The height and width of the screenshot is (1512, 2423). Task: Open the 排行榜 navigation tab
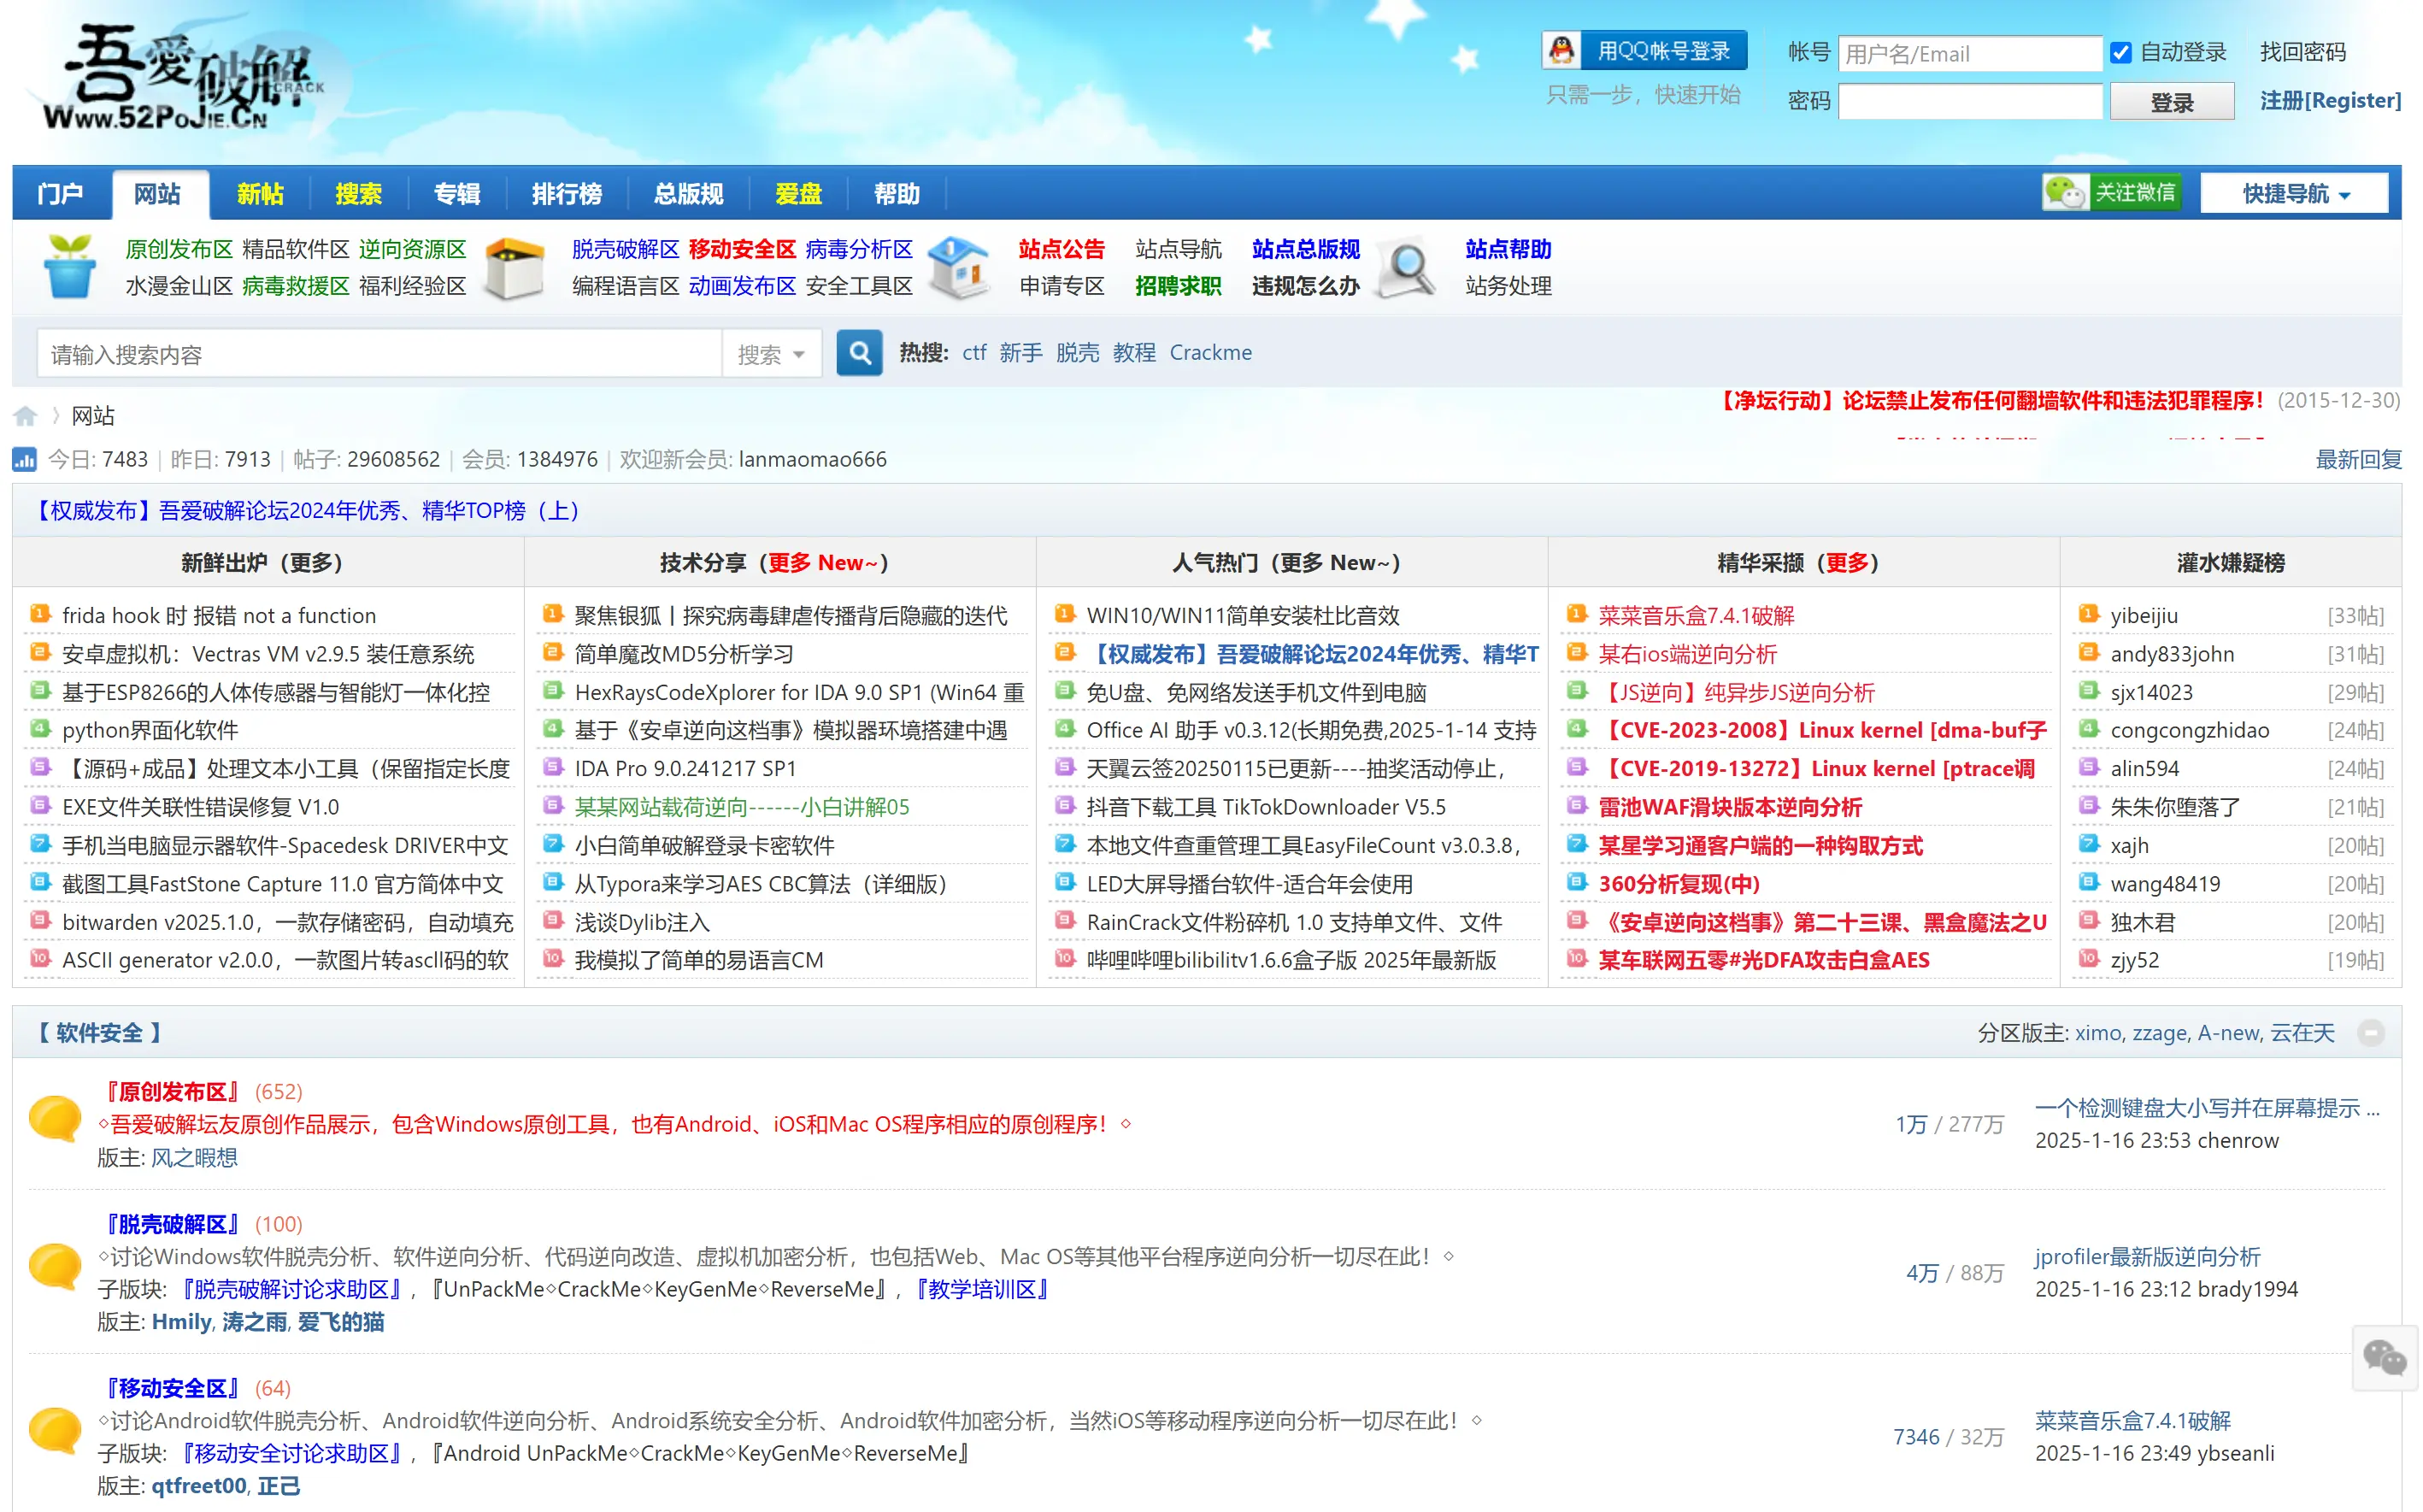pos(566,194)
